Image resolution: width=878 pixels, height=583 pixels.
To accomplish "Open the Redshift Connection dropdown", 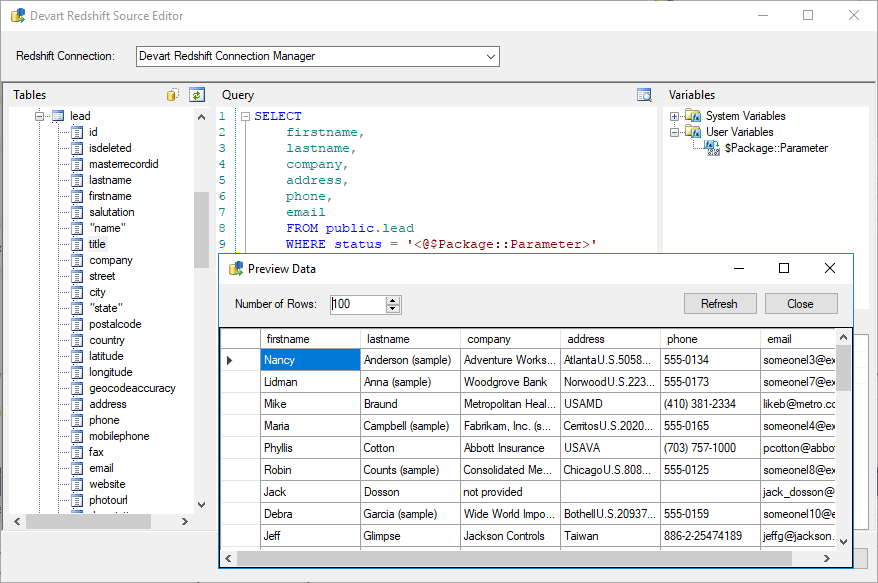I will click(x=489, y=56).
